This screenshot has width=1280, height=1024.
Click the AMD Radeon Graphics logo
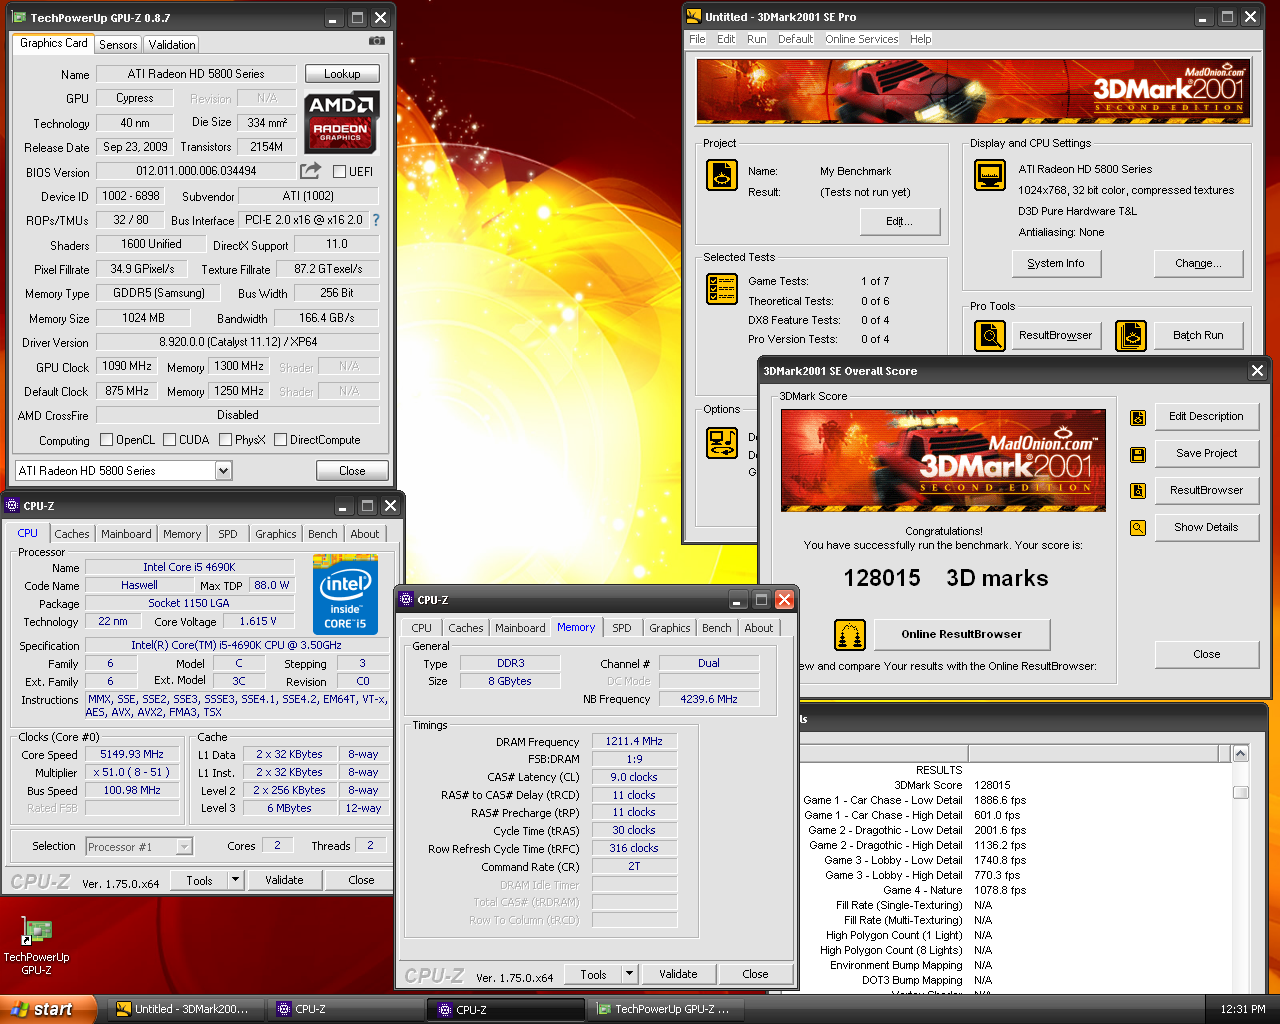(x=342, y=122)
